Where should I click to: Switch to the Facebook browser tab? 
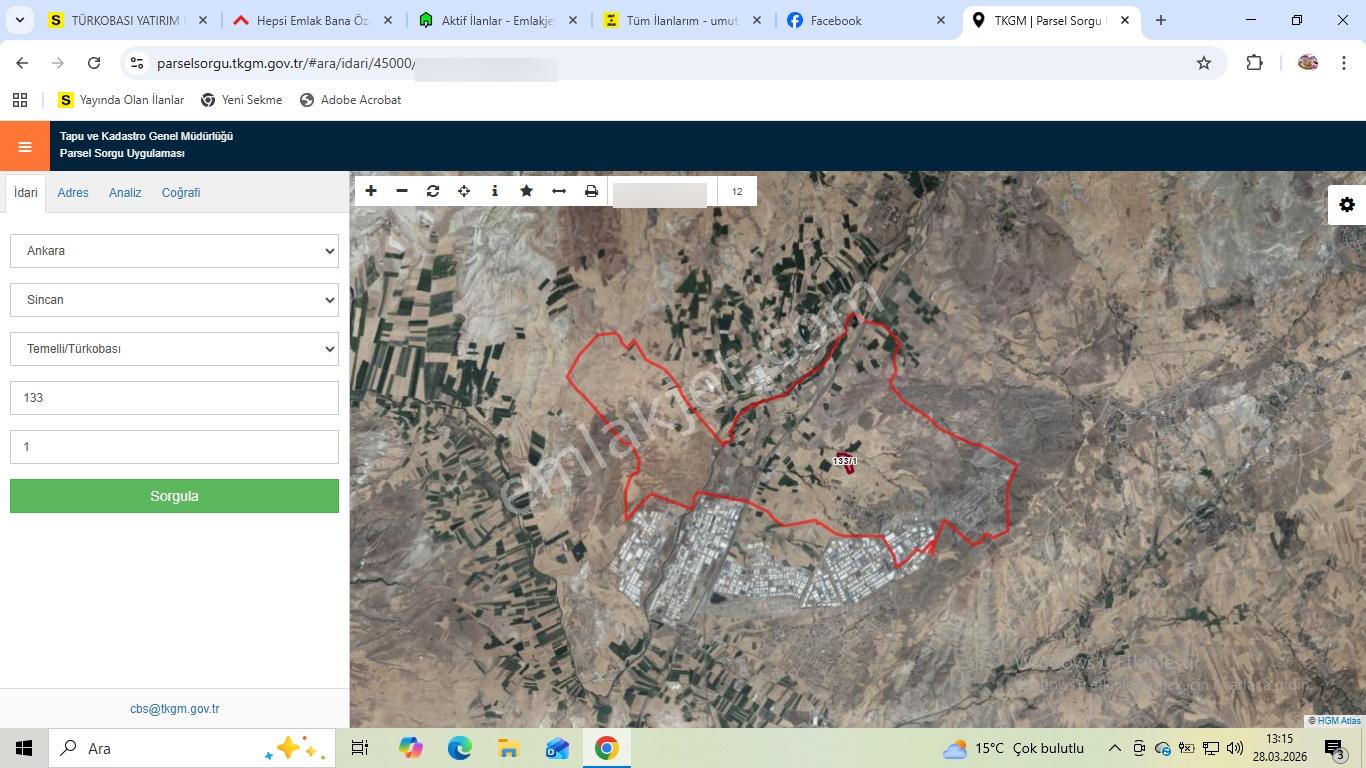pos(866,20)
